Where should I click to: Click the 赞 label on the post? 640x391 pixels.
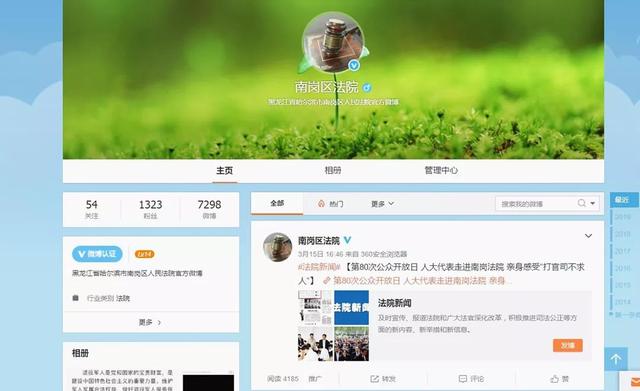click(x=565, y=379)
